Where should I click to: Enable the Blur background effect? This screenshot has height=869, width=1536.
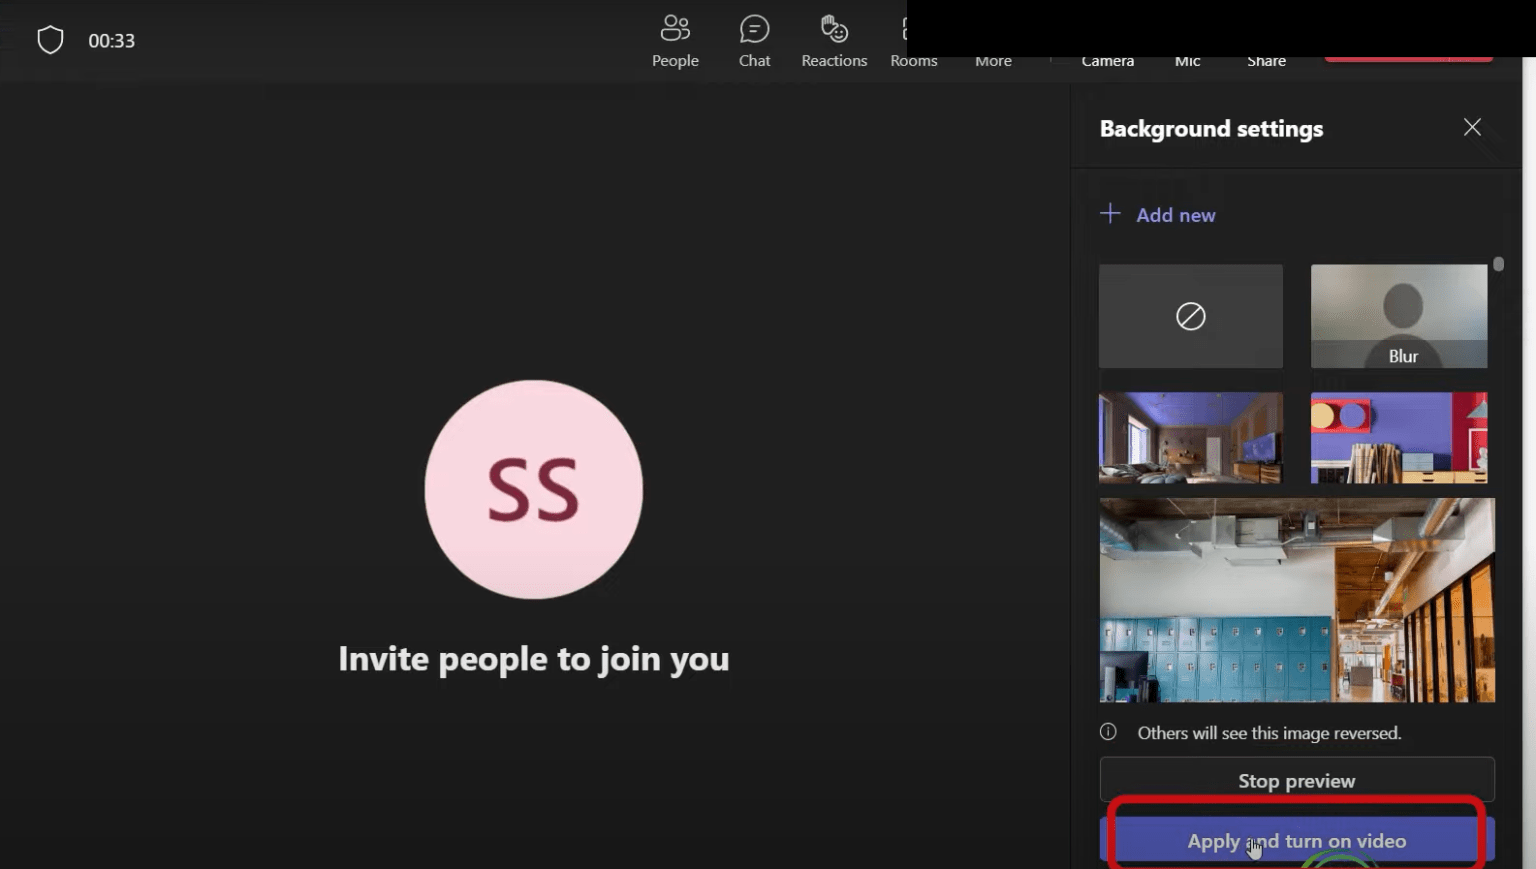pos(1399,315)
